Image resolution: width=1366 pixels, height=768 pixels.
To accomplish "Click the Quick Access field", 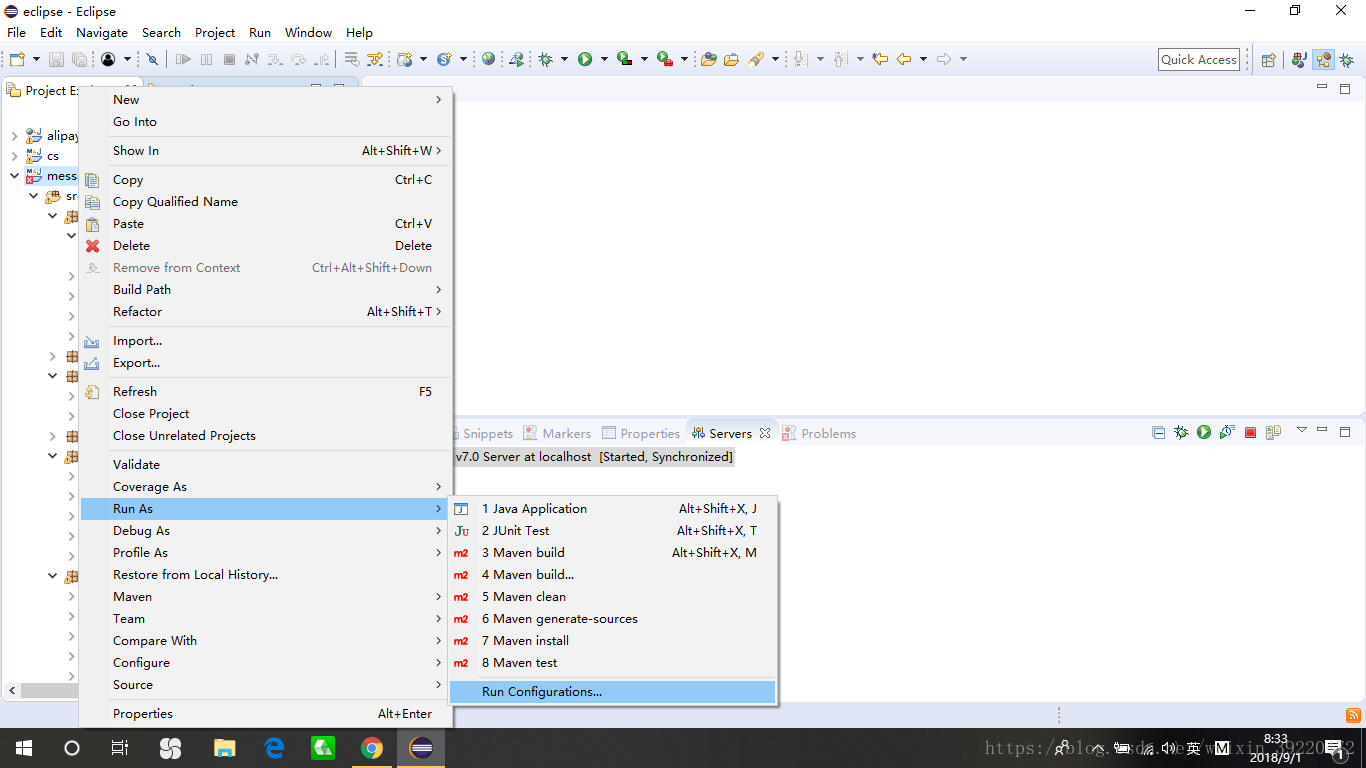I will (1198, 59).
